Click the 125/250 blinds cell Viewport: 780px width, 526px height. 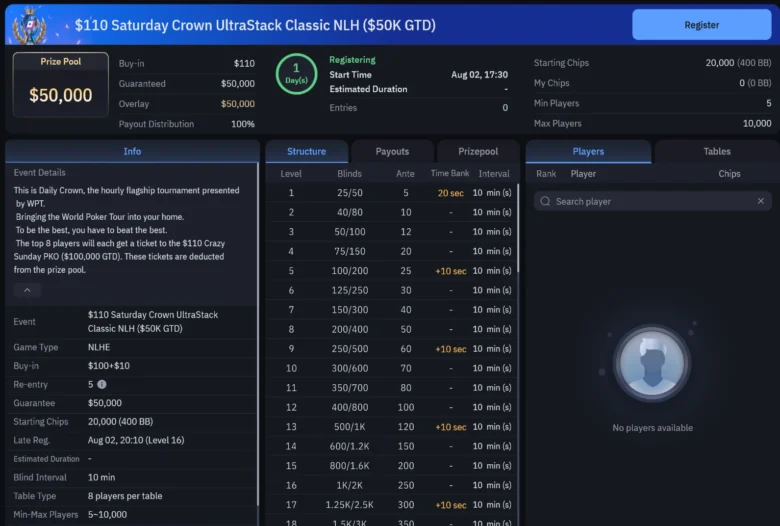tap(350, 290)
